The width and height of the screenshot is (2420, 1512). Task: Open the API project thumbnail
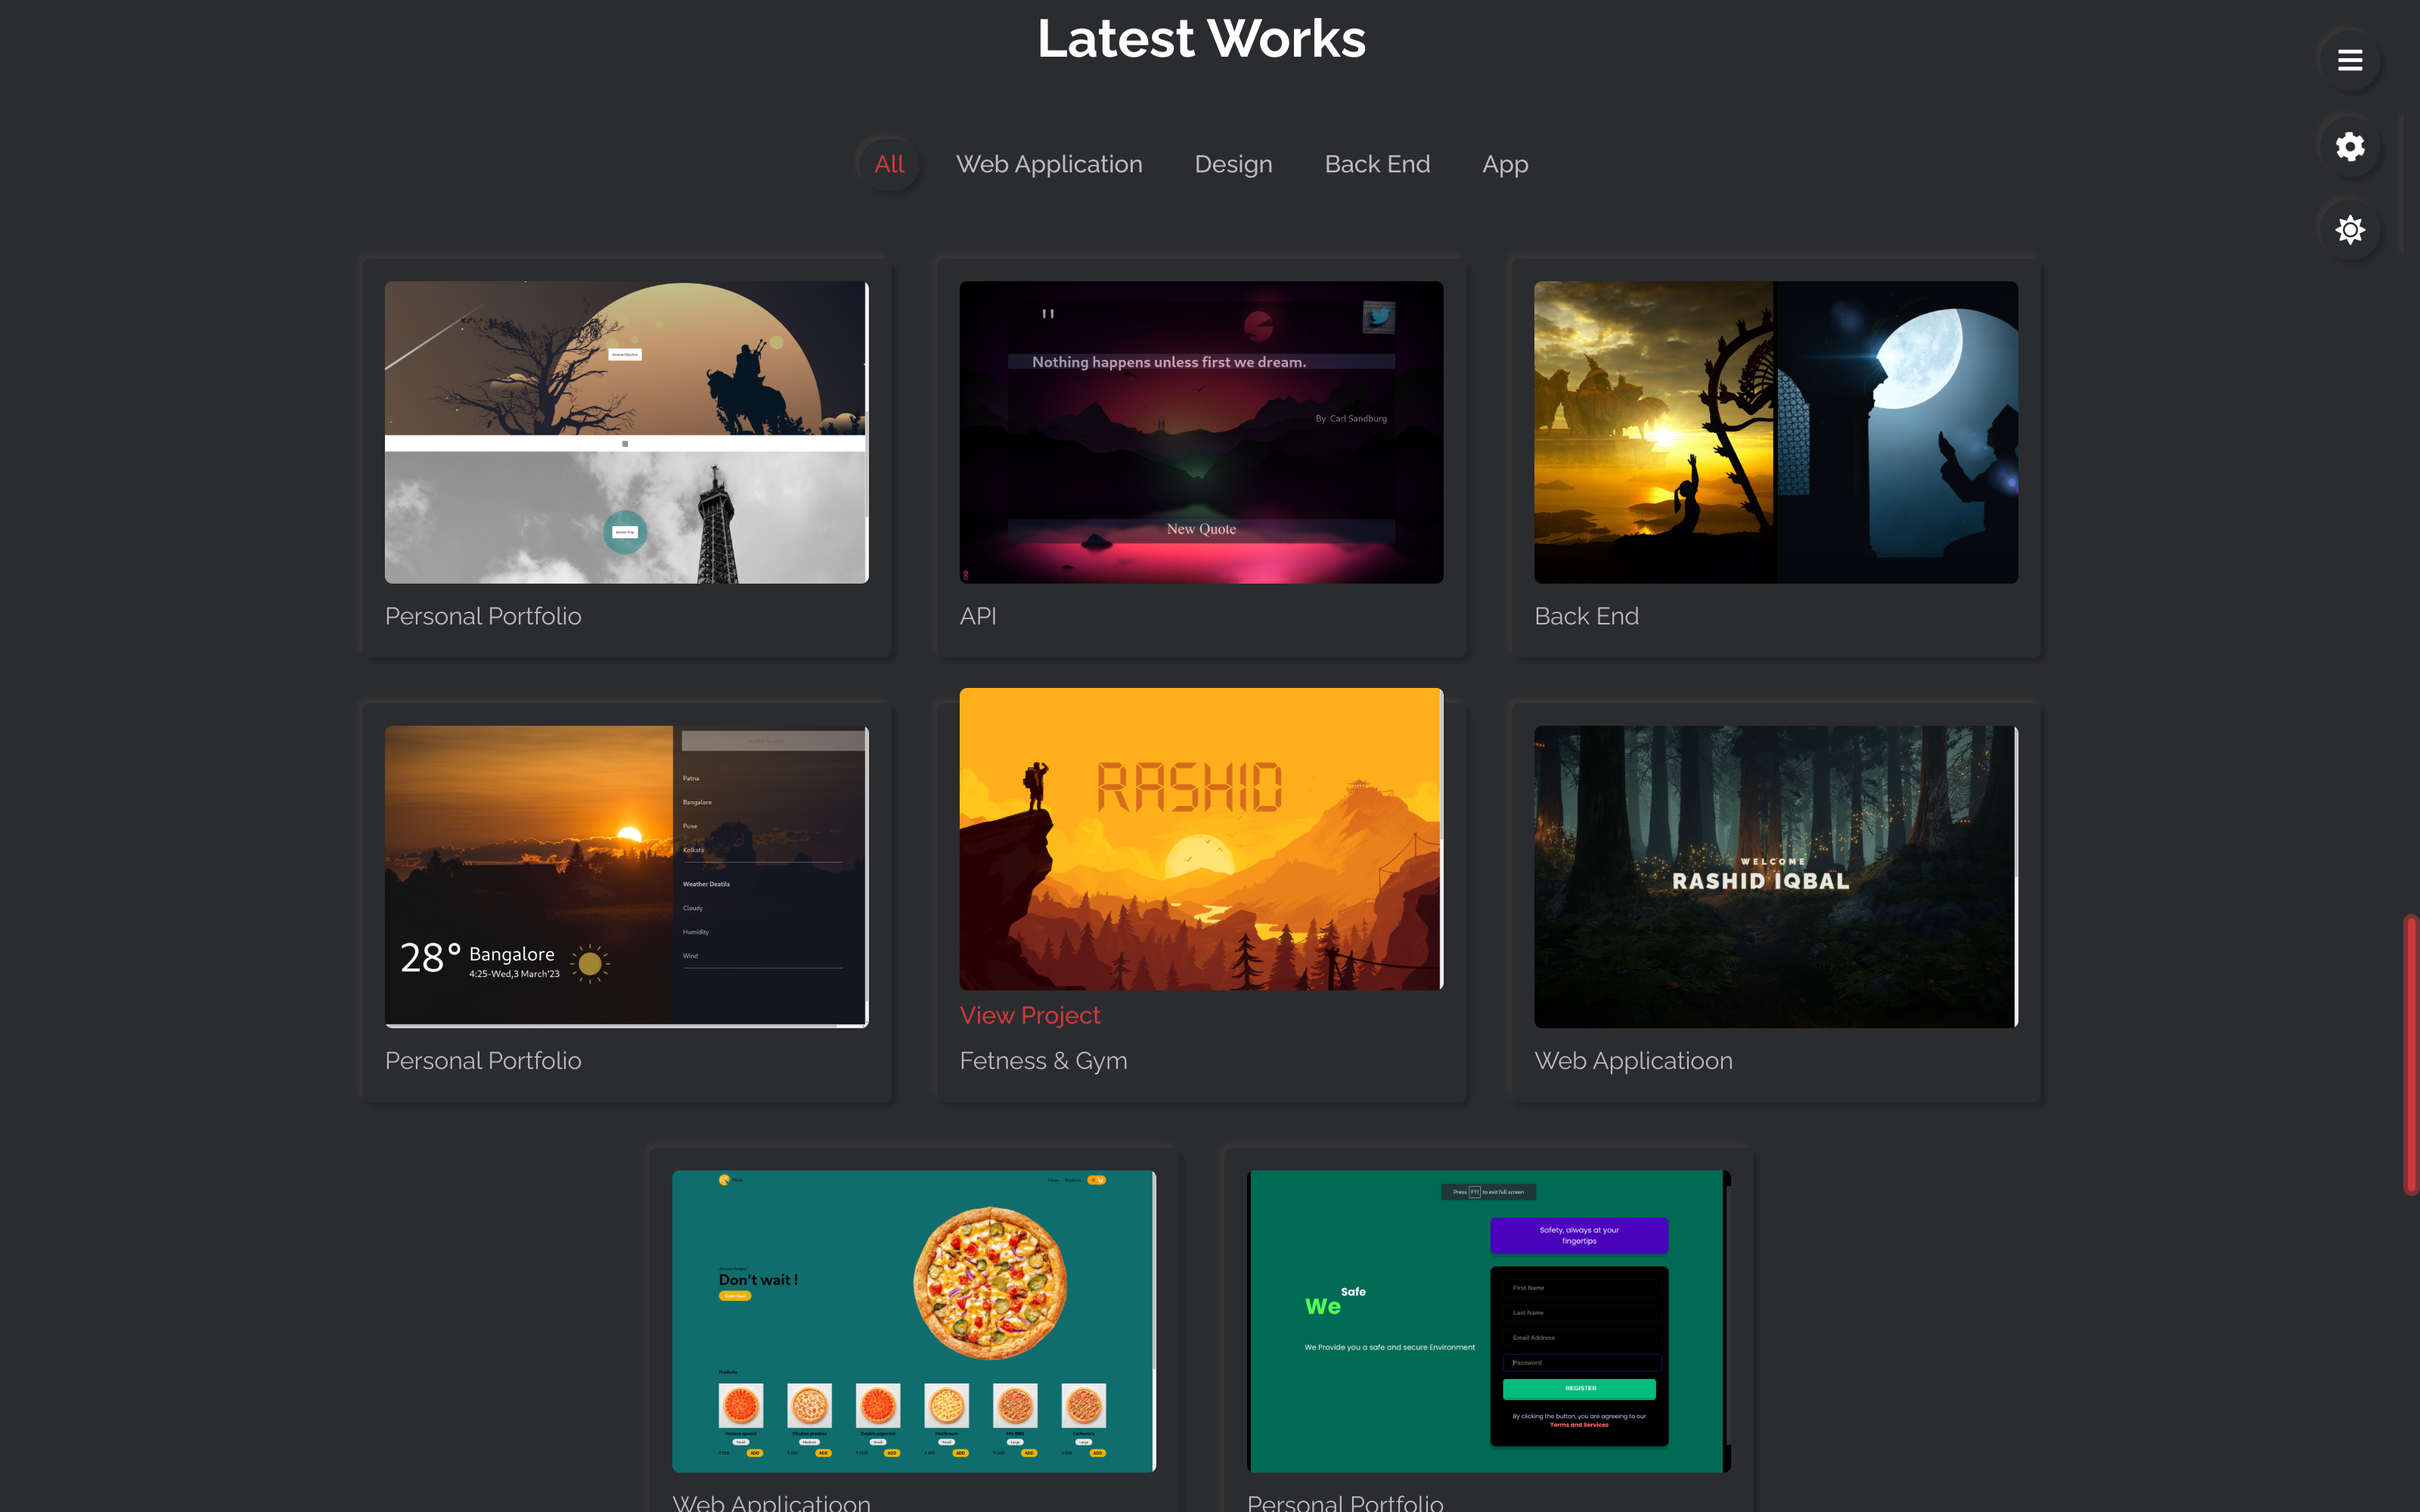coord(1201,430)
